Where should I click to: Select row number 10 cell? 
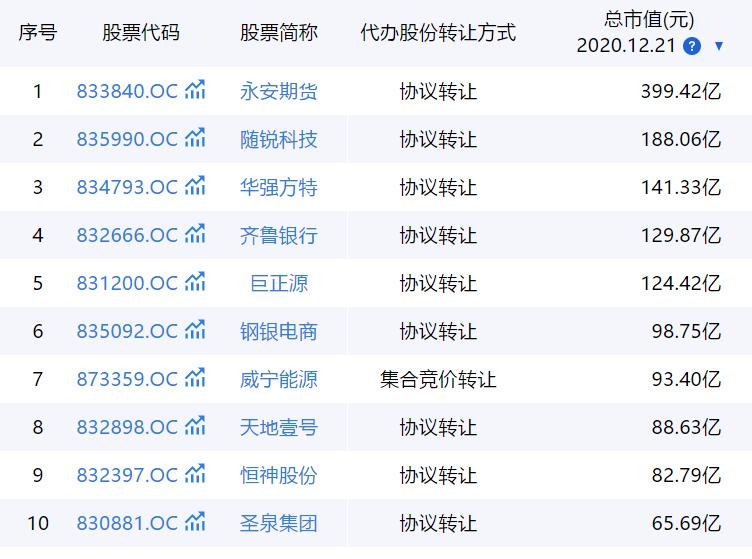pyautogui.click(x=38, y=523)
